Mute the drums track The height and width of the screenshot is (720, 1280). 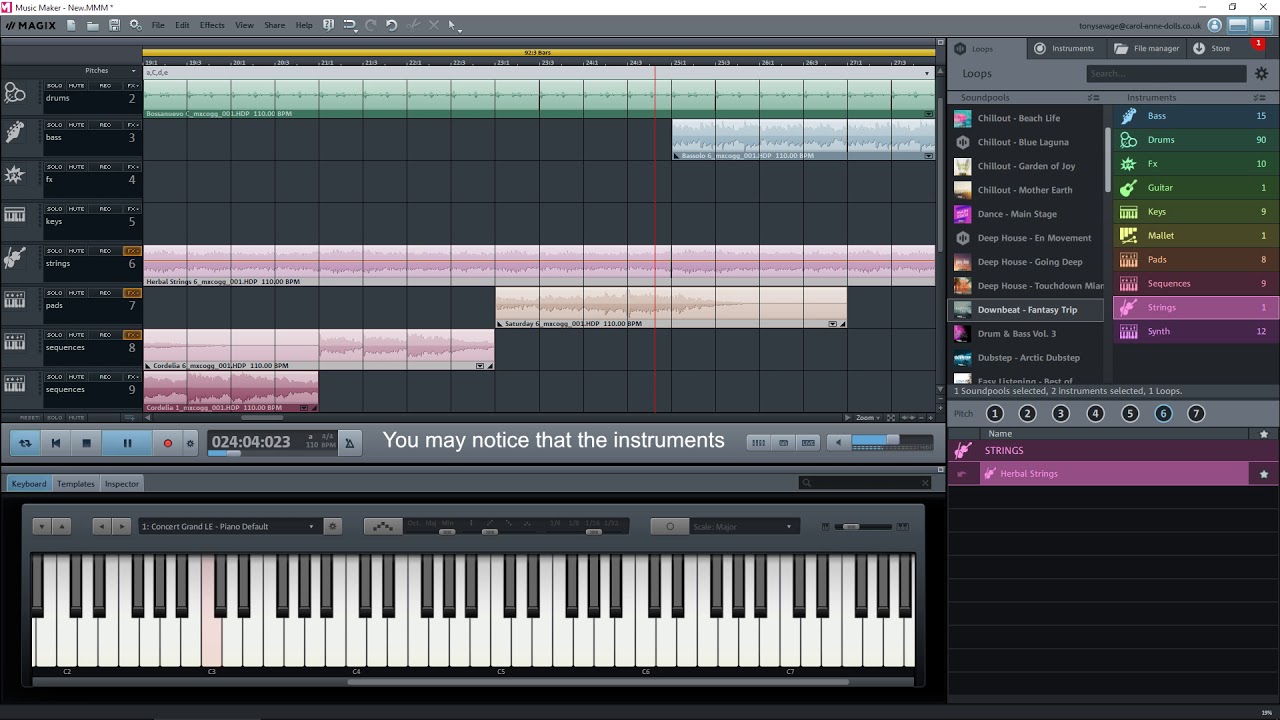[77, 85]
